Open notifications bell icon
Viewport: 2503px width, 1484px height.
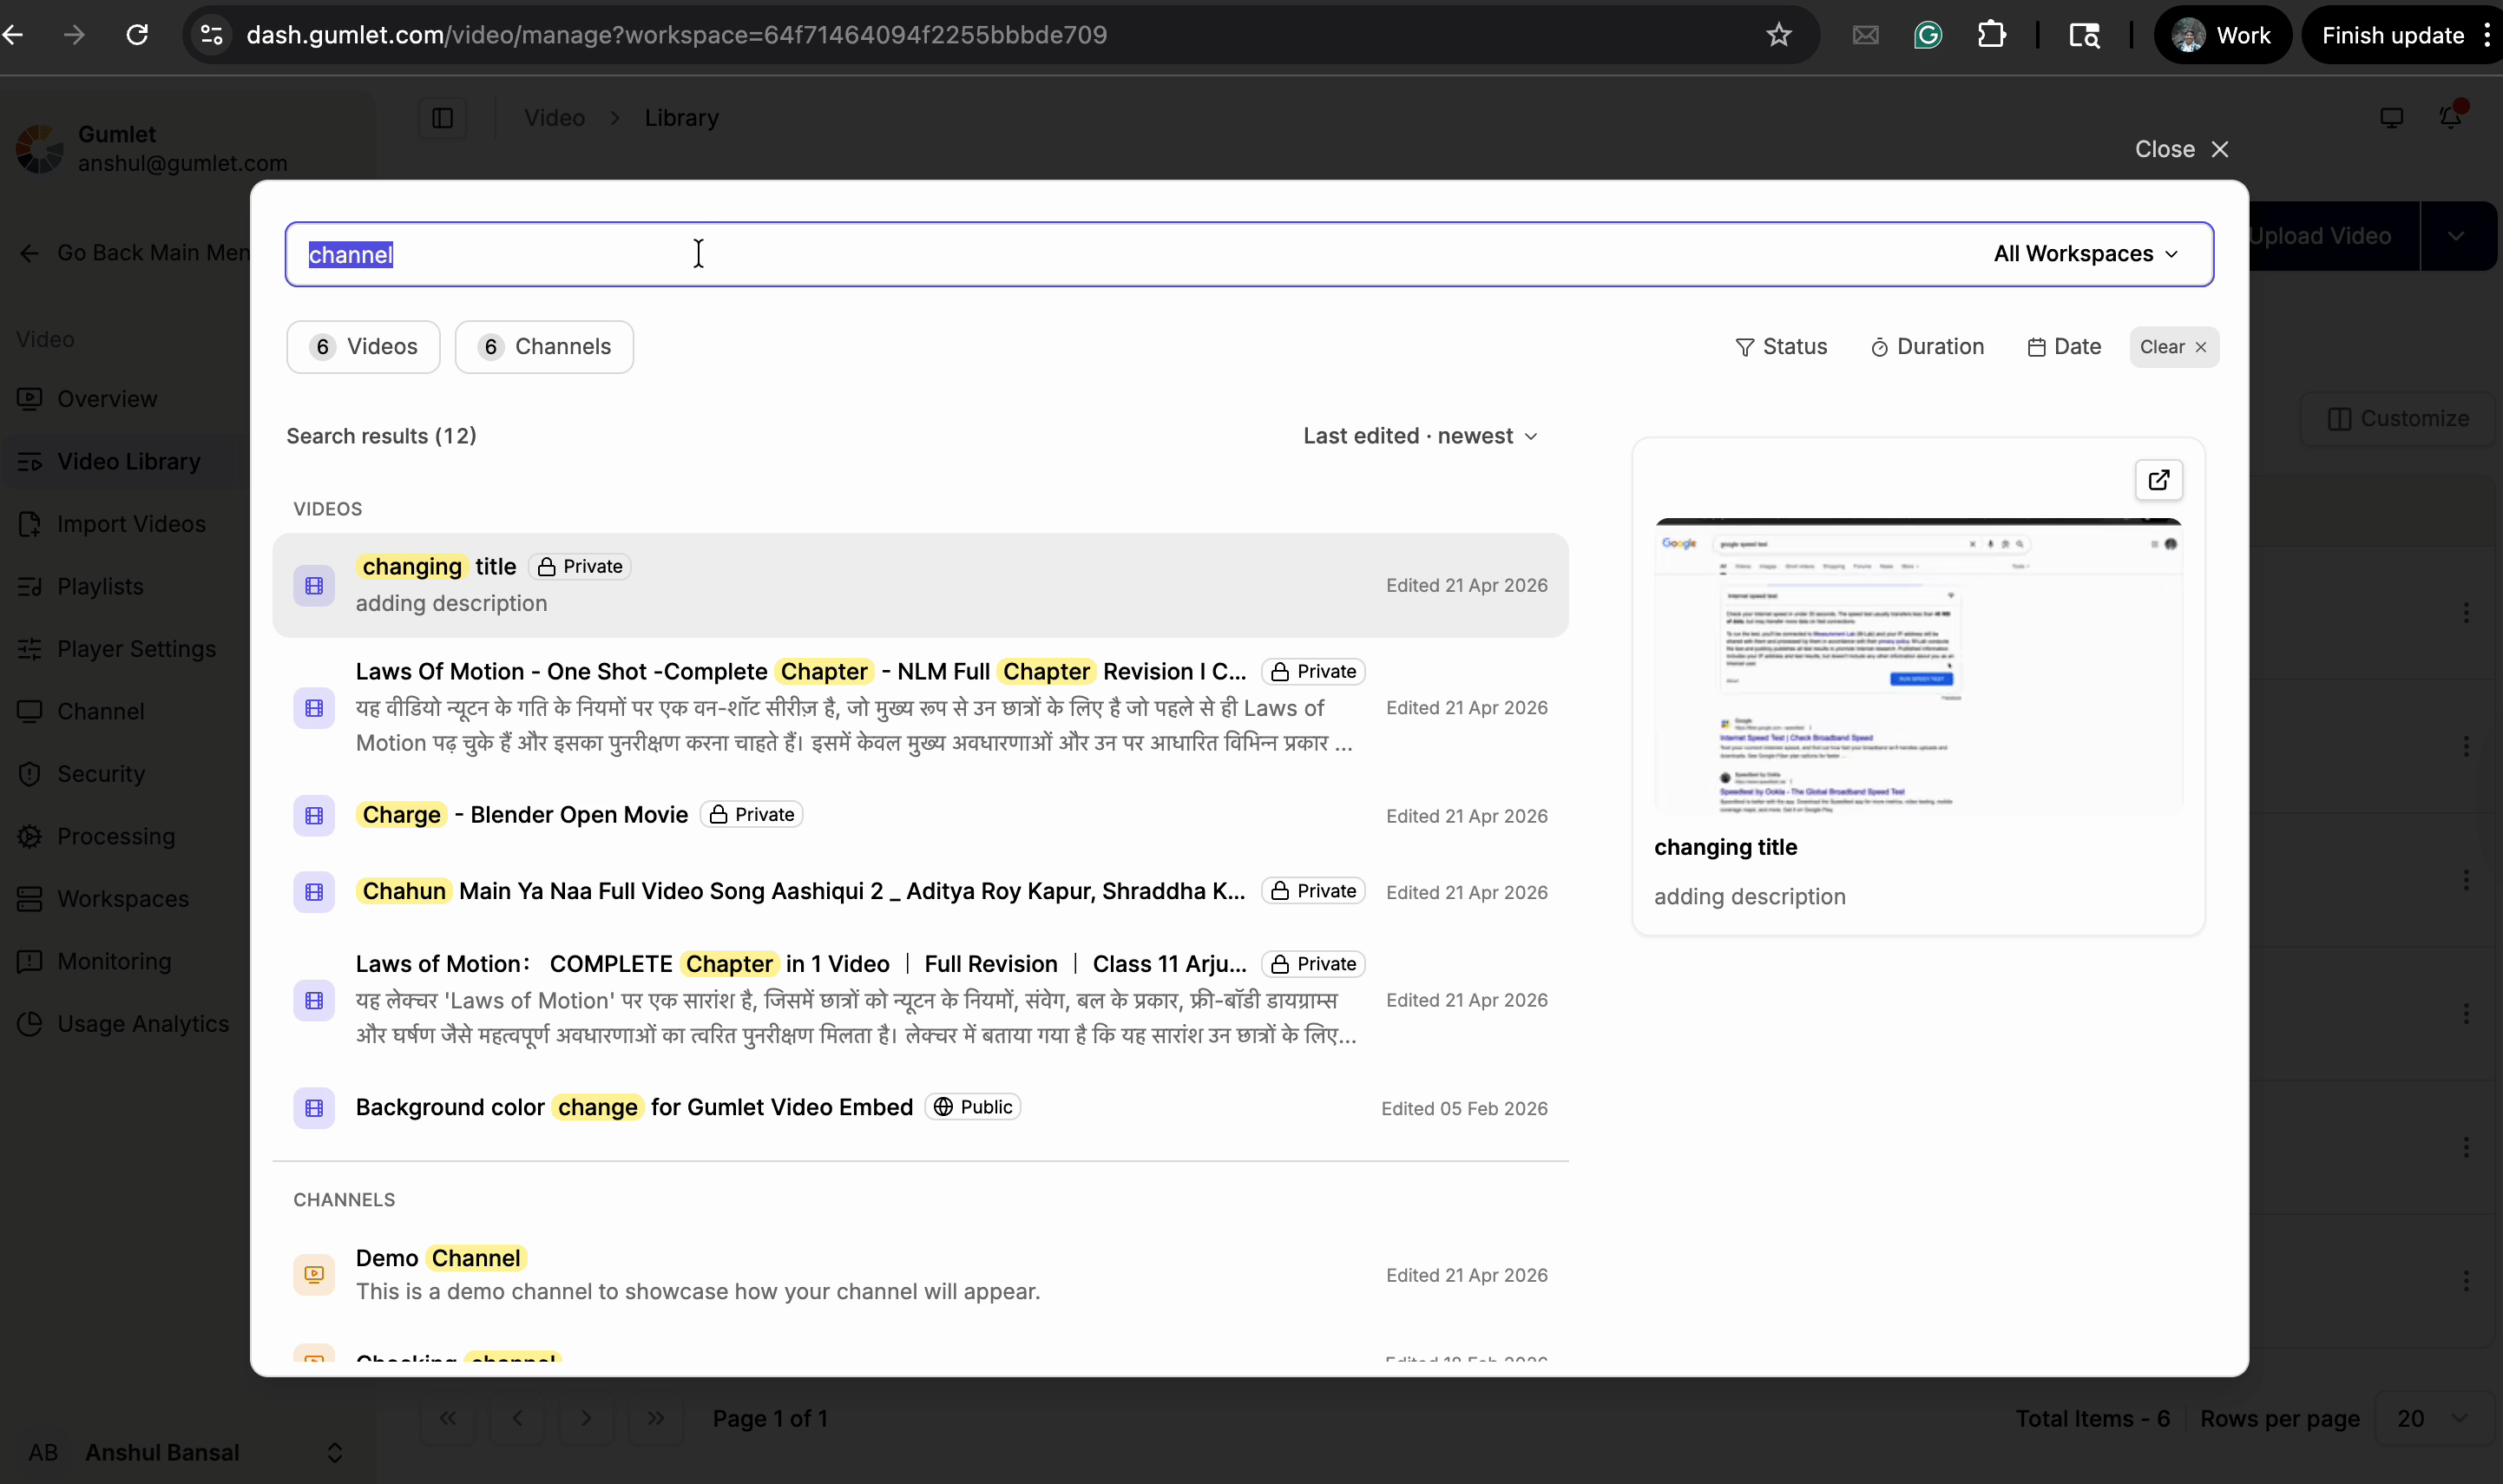(2451, 117)
